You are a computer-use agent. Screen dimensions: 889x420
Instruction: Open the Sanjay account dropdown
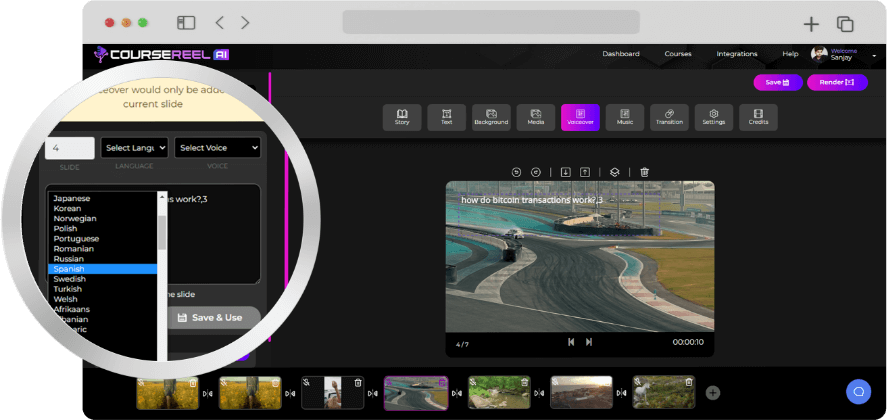(844, 54)
